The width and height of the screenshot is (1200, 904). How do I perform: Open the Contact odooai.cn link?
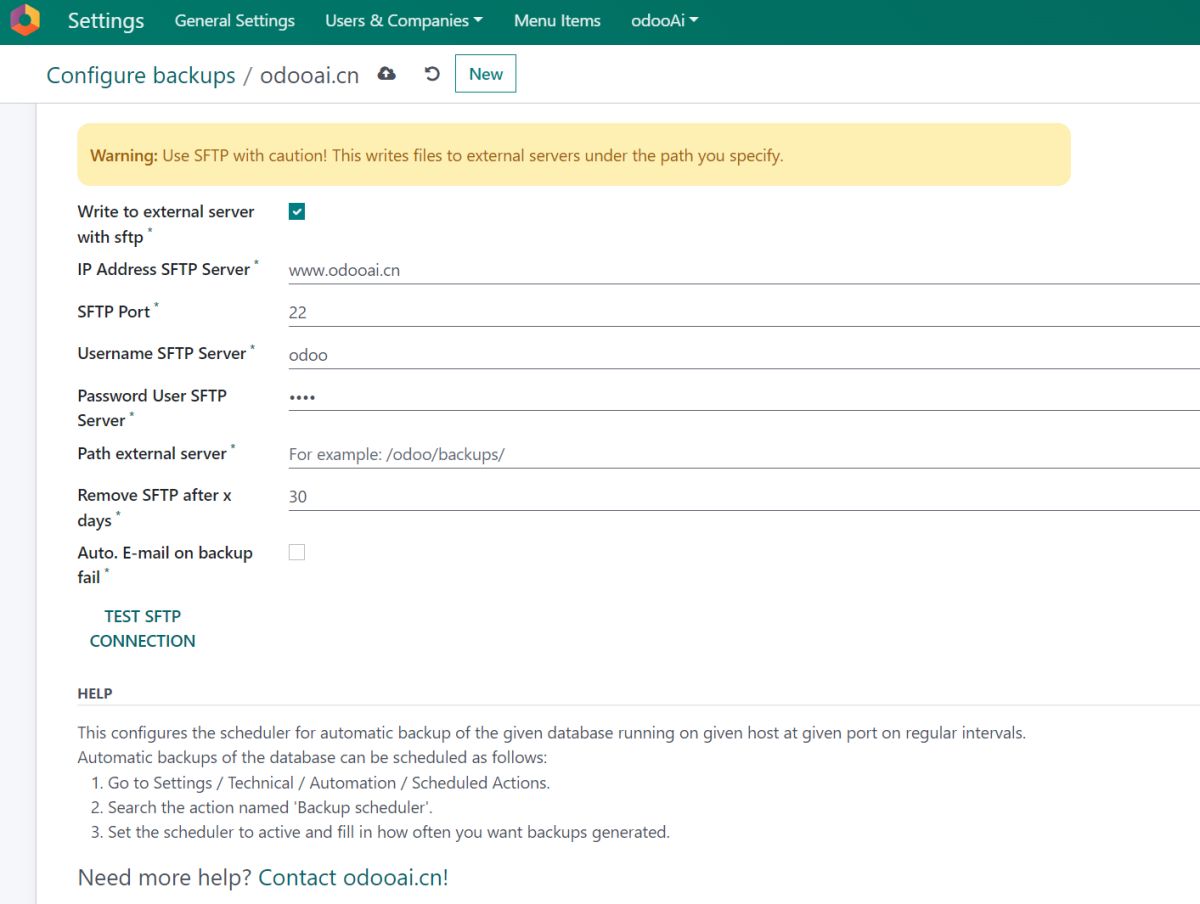[x=353, y=877]
